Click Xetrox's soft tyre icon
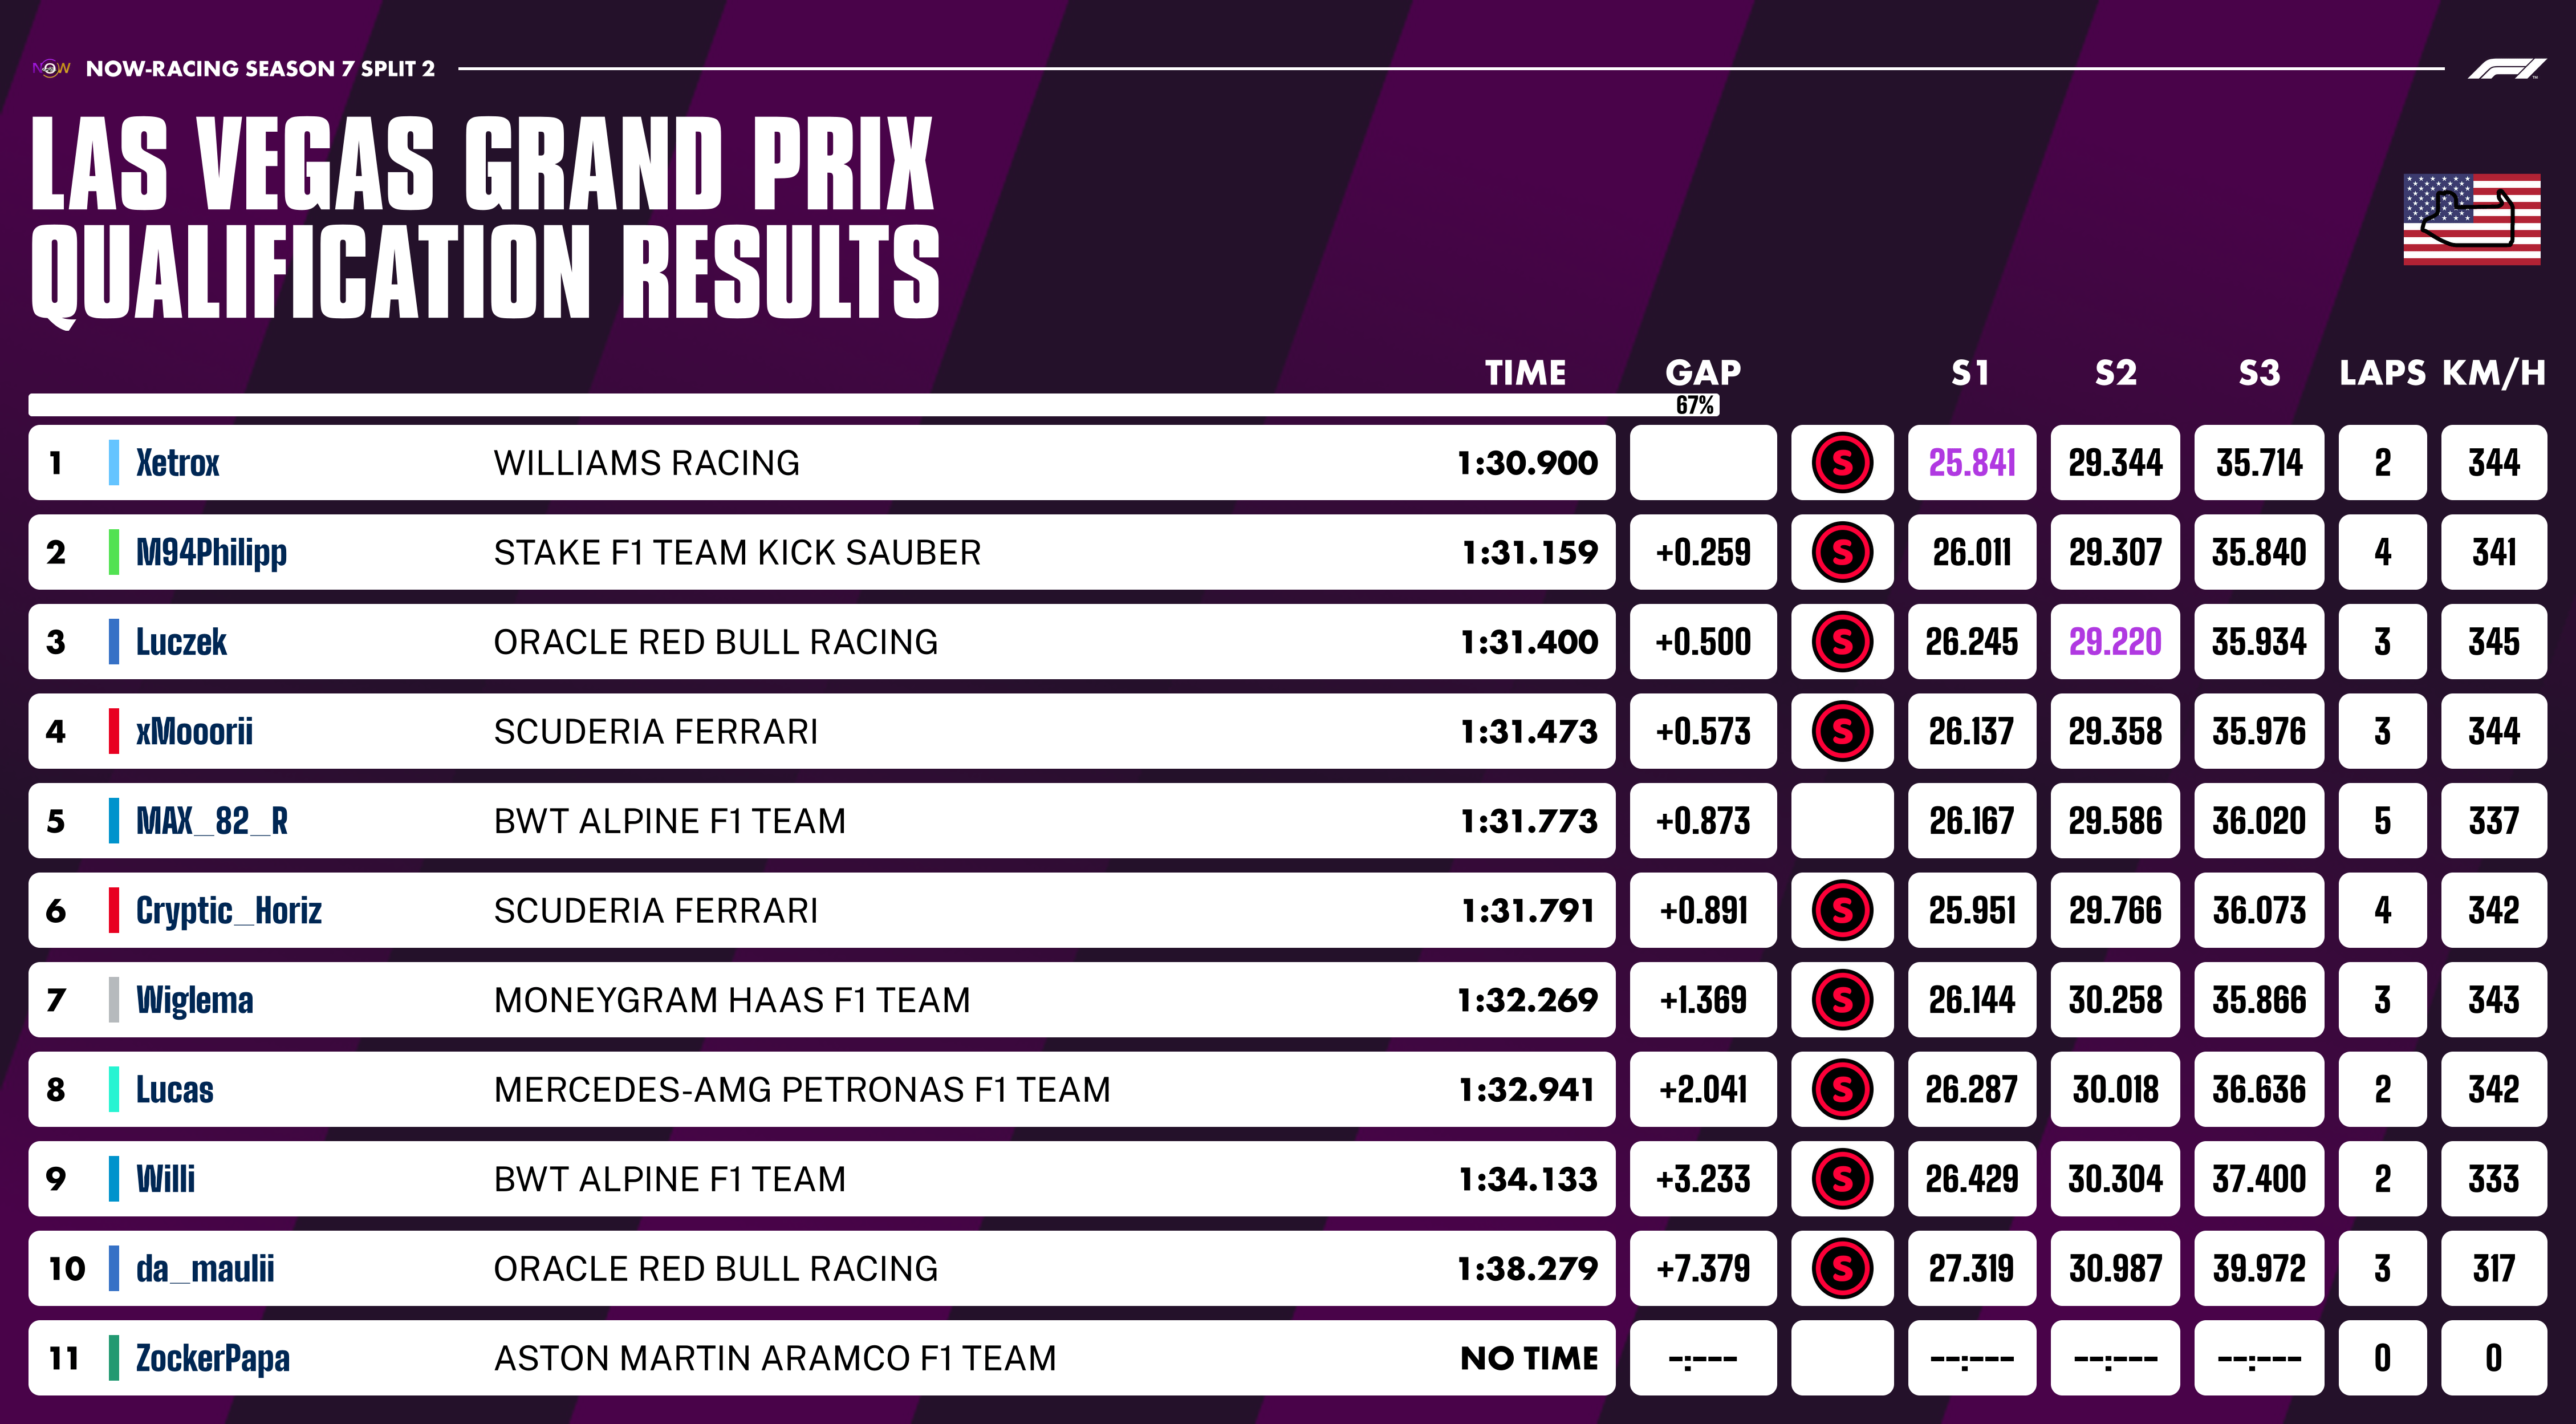The width and height of the screenshot is (2576, 1424). (1842, 463)
